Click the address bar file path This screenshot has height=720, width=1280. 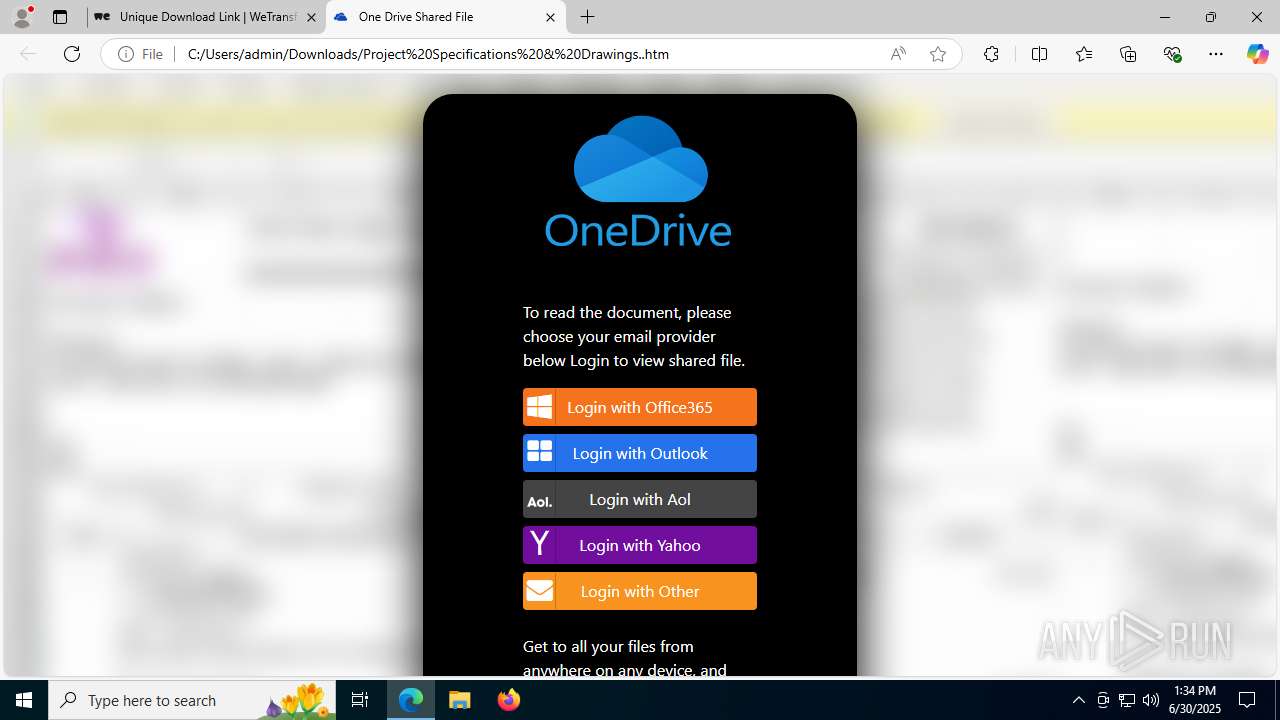tap(428, 54)
